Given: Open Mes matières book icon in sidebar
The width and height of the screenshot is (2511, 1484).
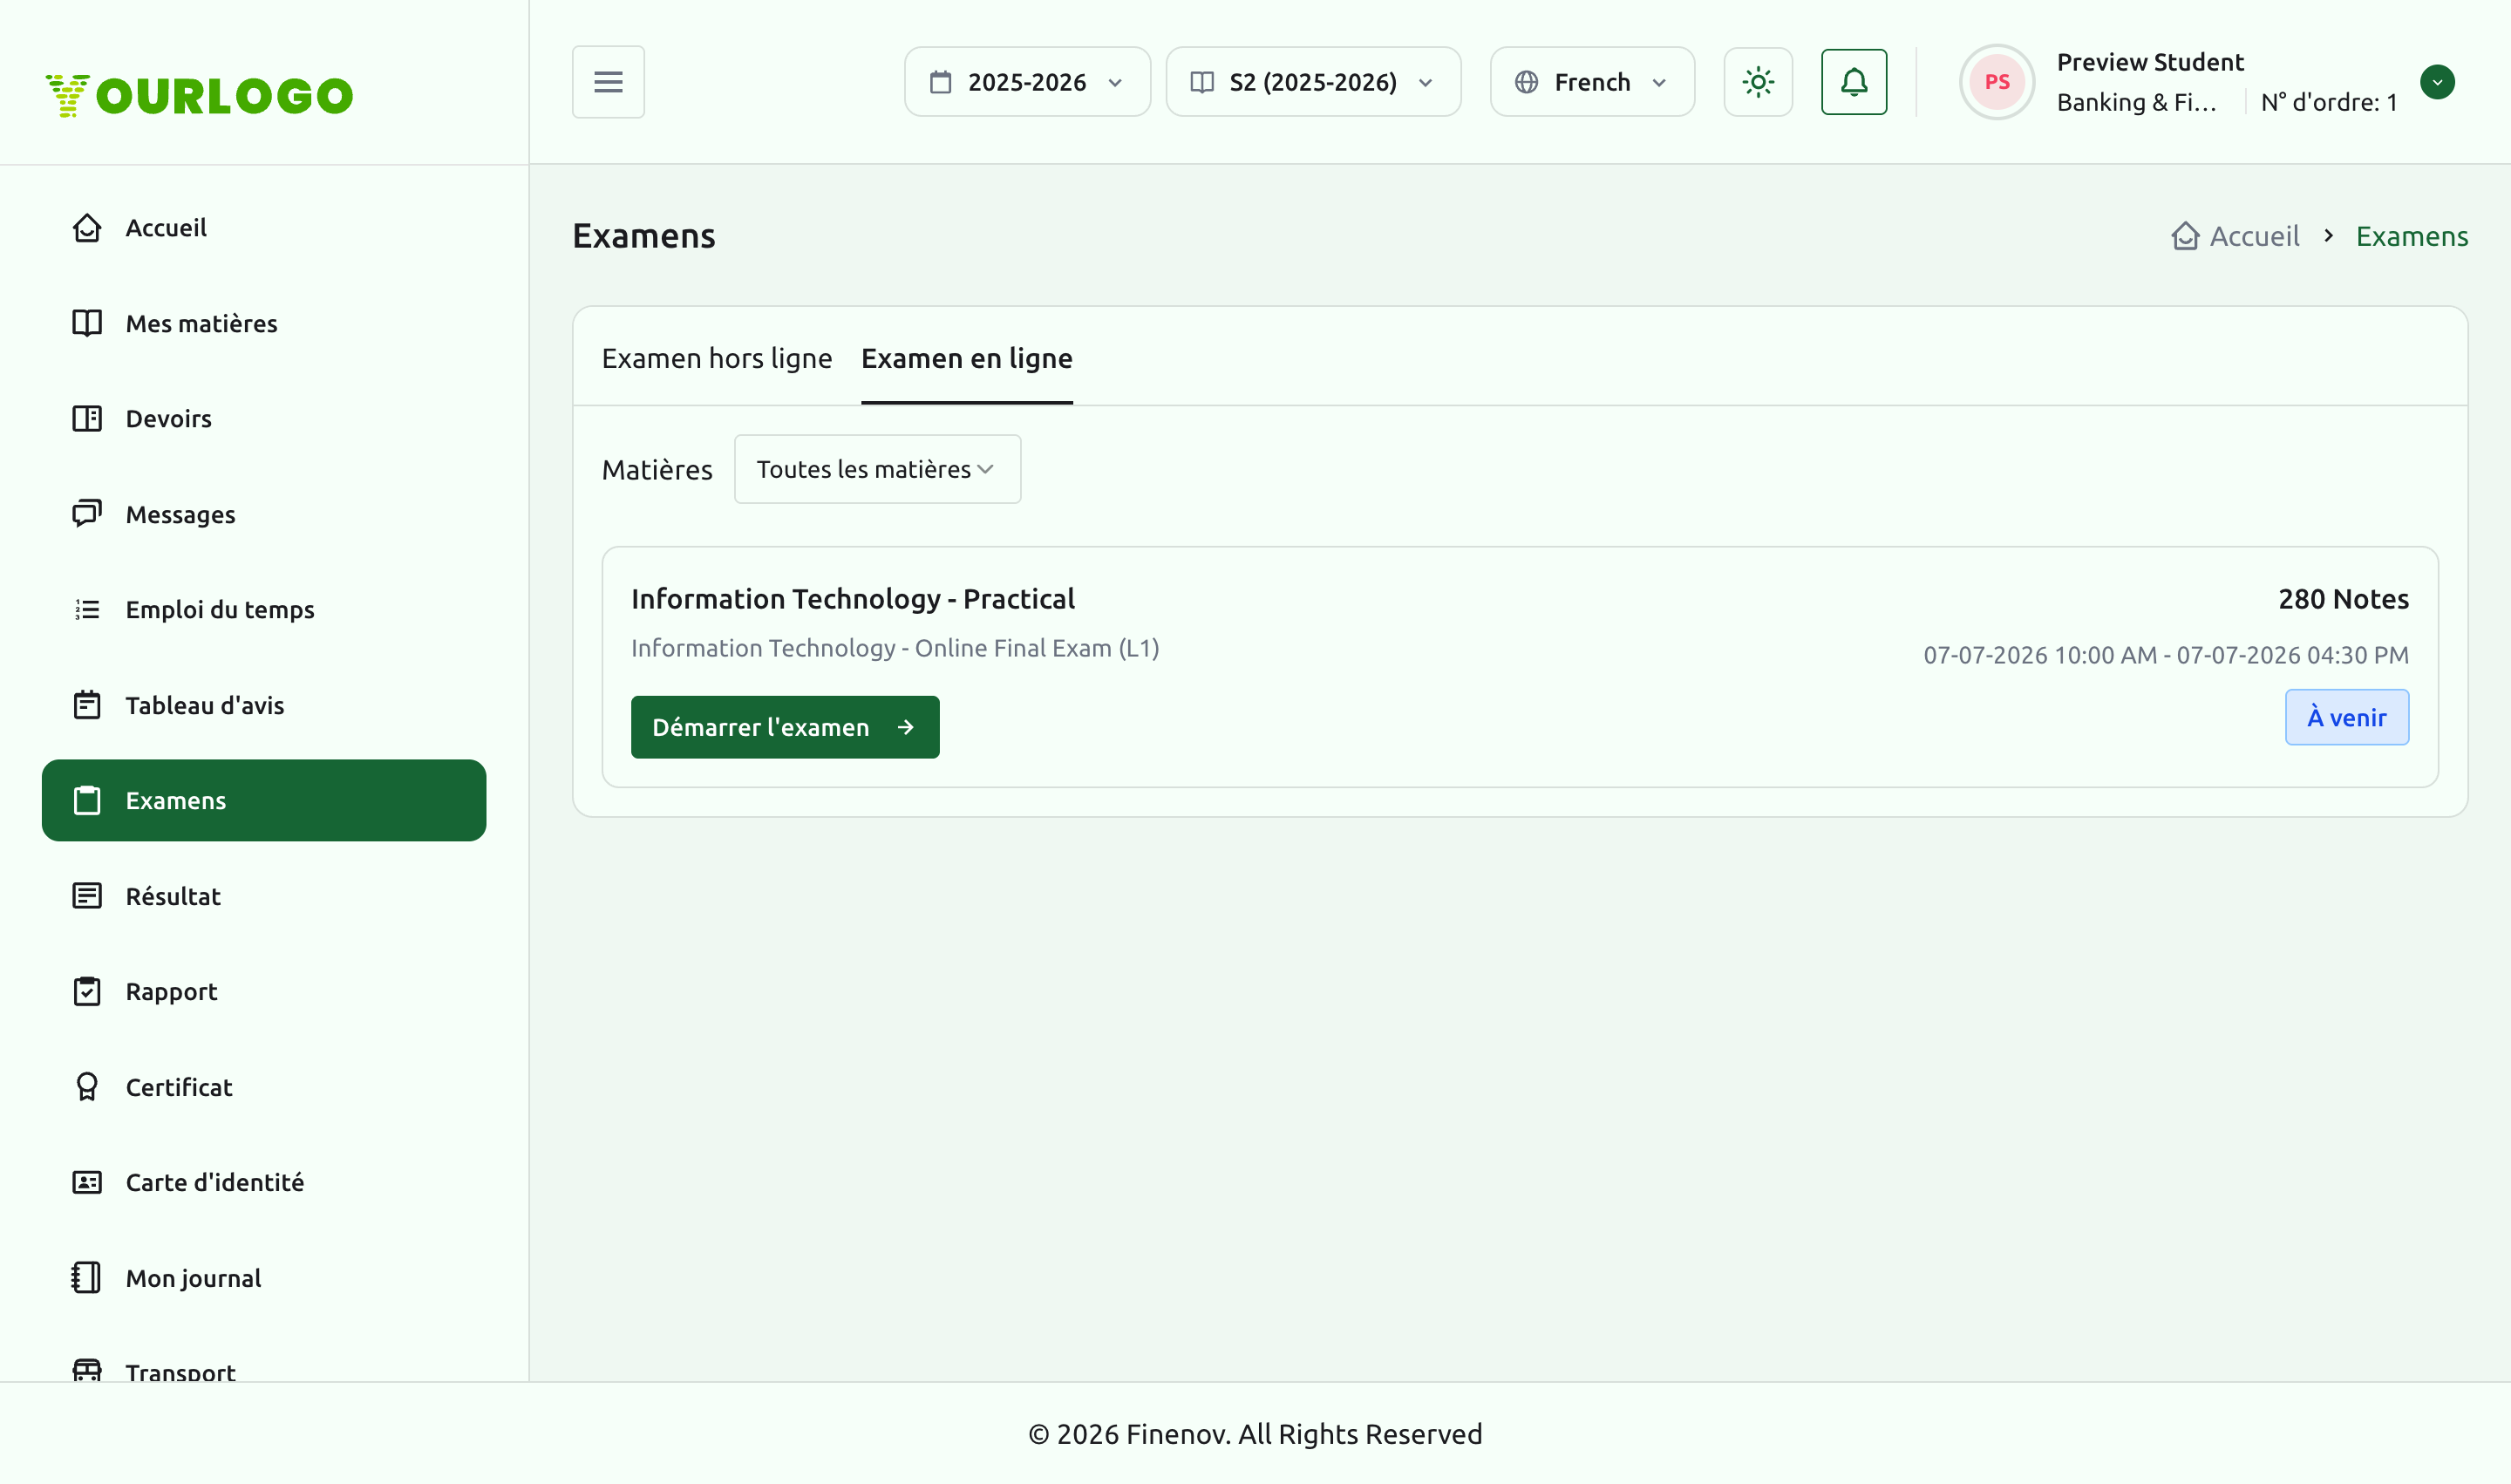Looking at the screenshot, I should (x=87, y=323).
